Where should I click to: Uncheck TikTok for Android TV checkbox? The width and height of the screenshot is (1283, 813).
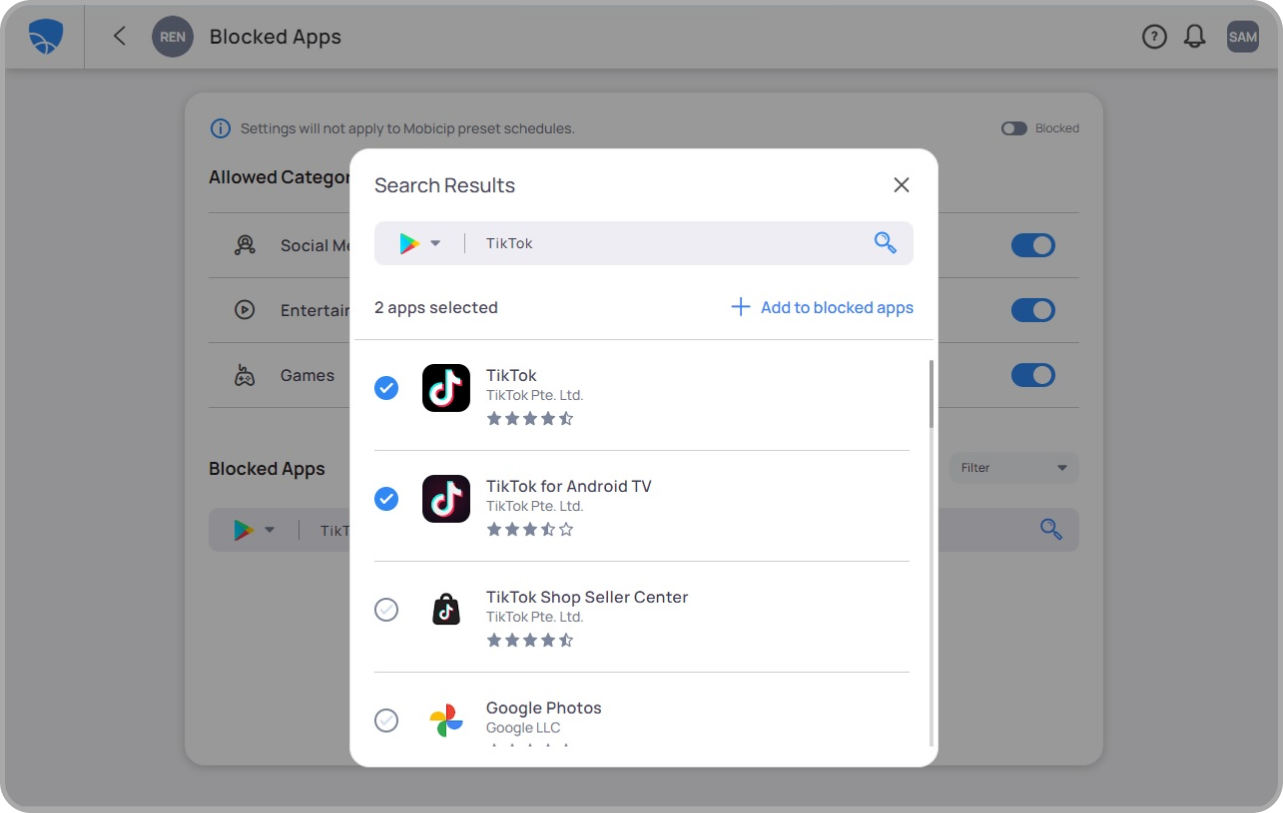point(386,498)
